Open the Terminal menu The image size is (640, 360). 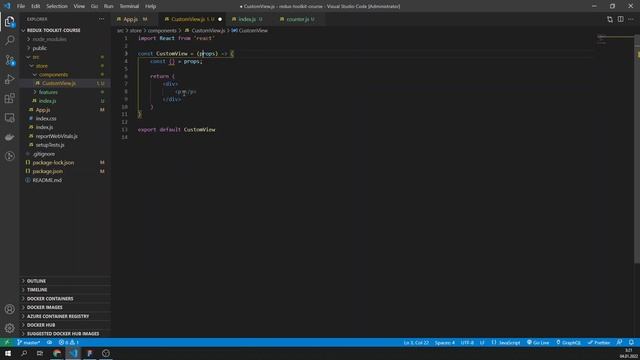[129, 6]
